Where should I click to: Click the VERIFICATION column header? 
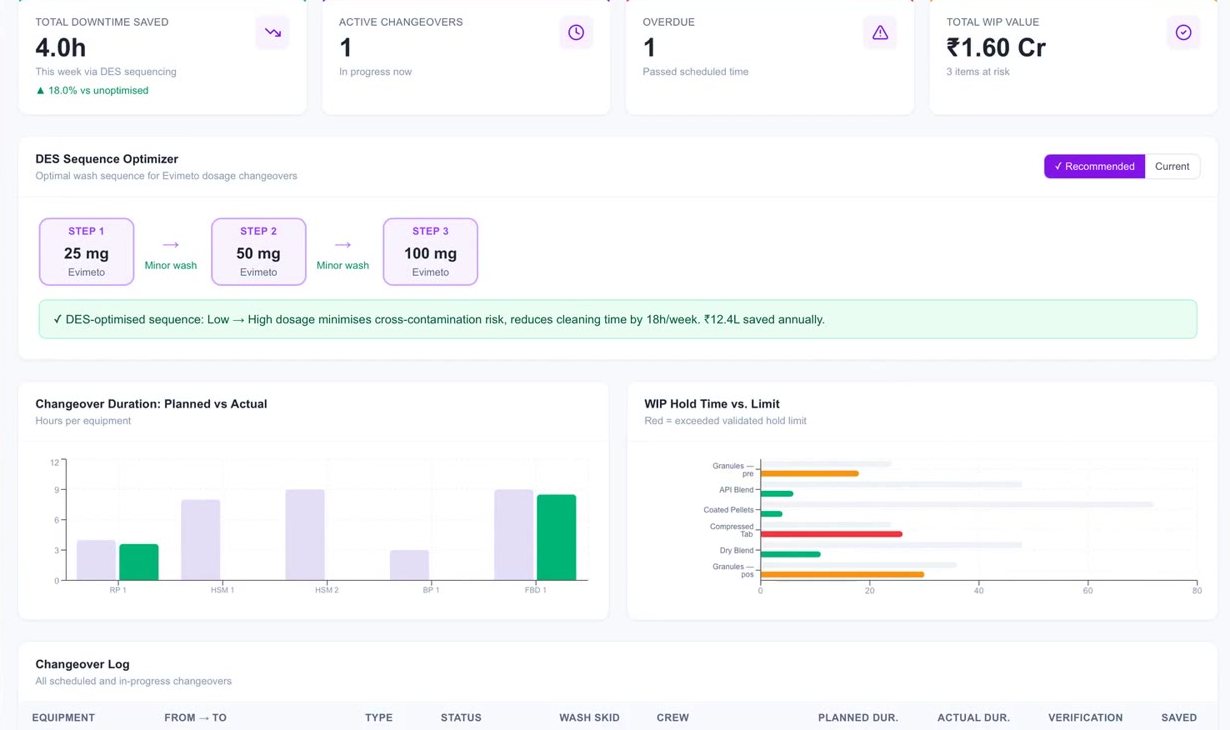coord(1085,717)
